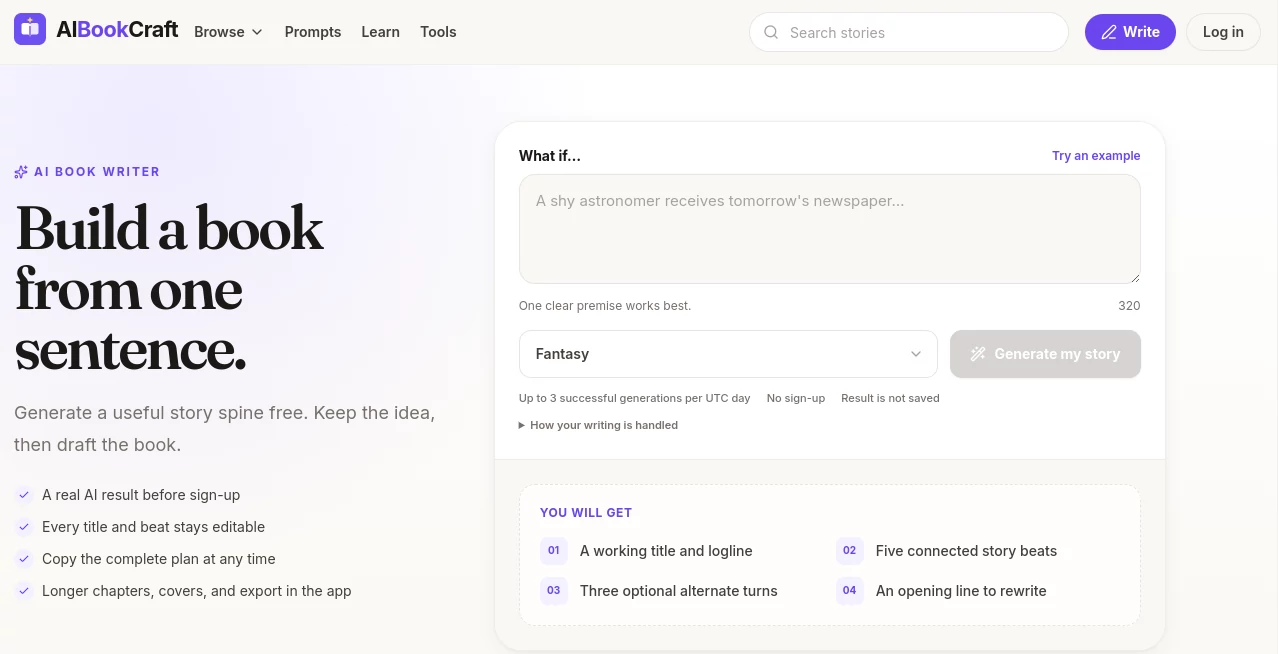Click checkmark icon beside 'Every title and beat'
Image resolution: width=1278 pixels, height=654 pixels.
pos(24,527)
